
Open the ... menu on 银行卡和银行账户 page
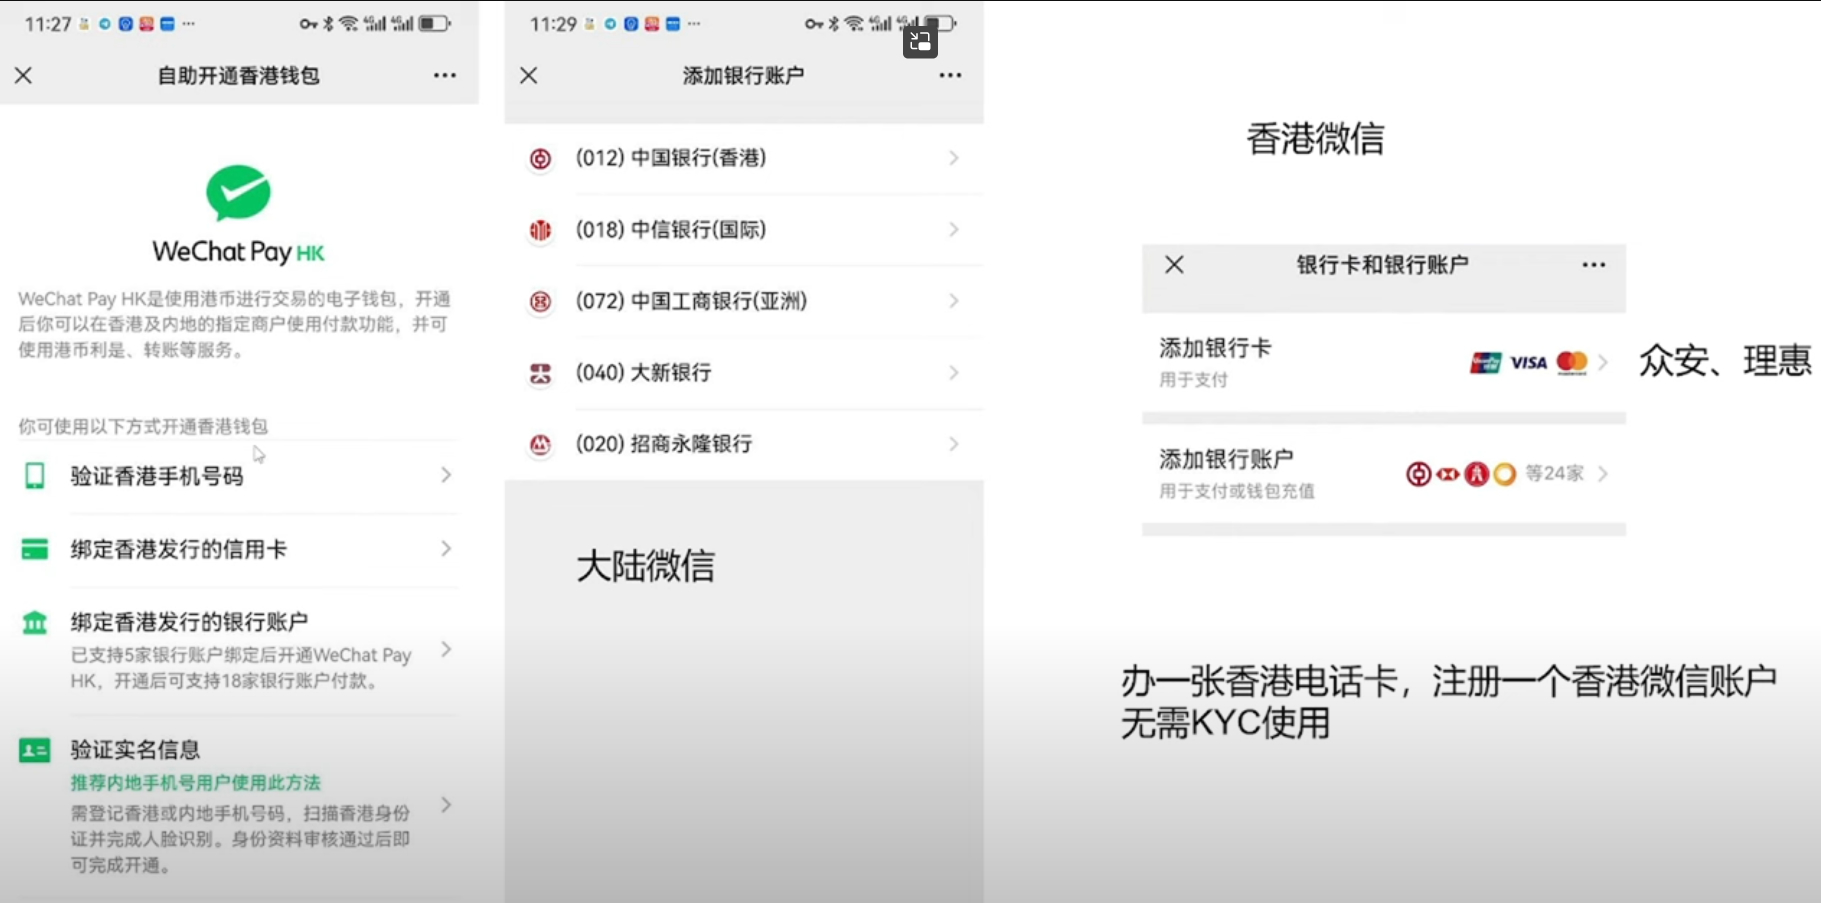1592,264
